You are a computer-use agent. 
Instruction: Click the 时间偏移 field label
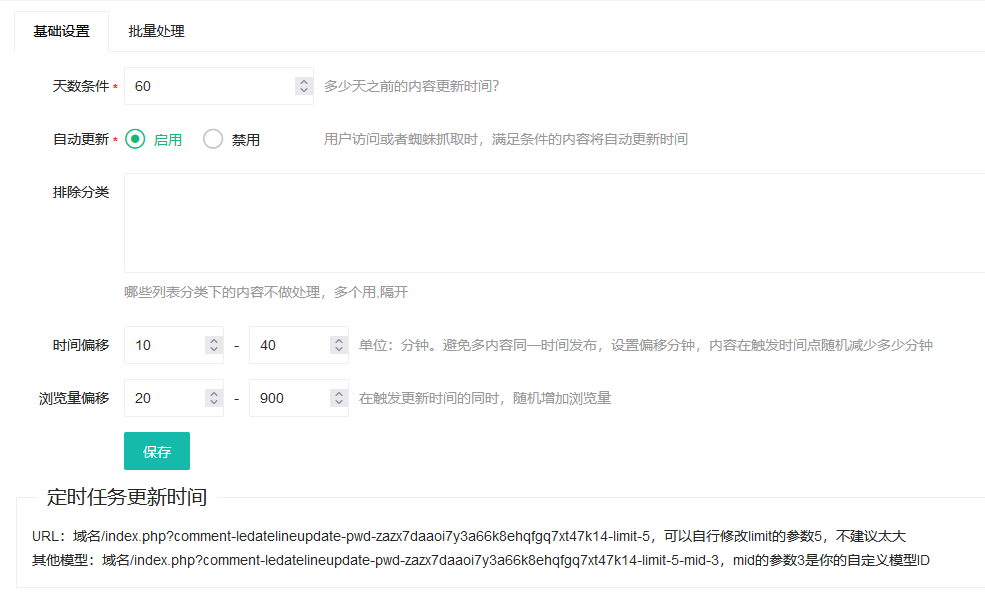(81, 345)
